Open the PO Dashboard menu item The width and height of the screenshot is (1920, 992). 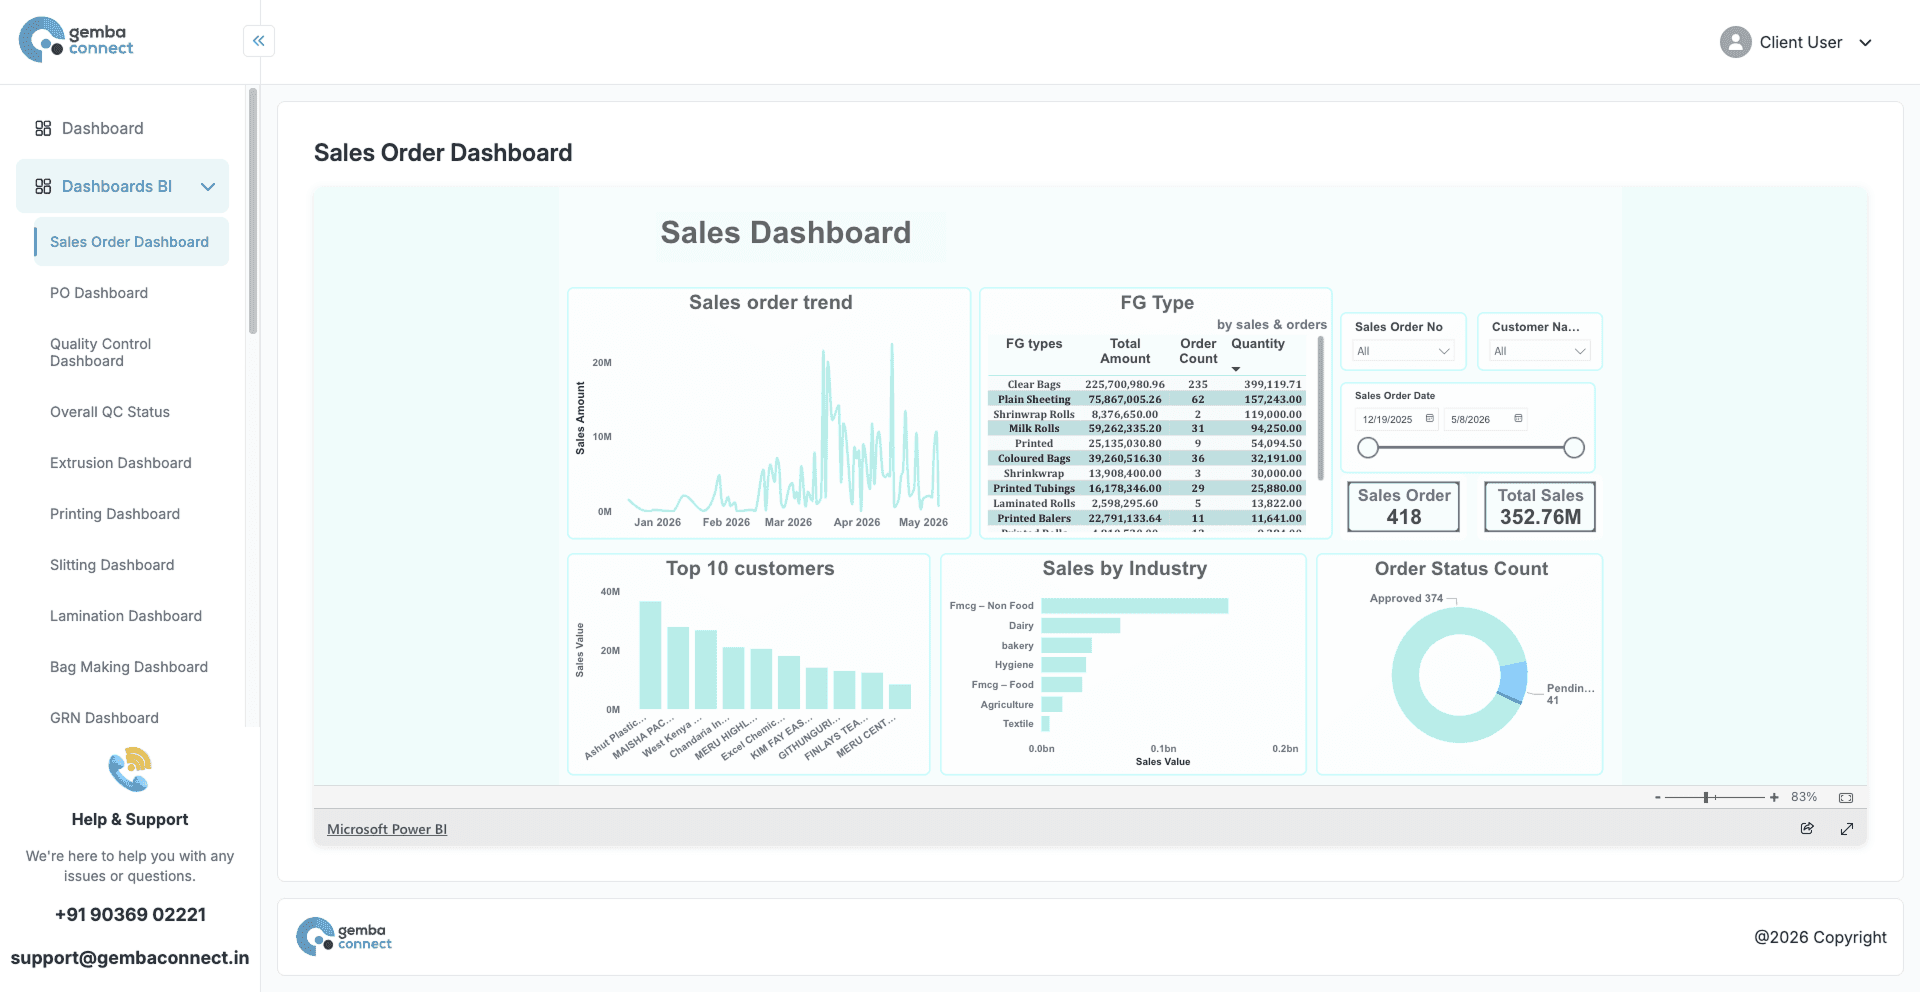tap(99, 293)
